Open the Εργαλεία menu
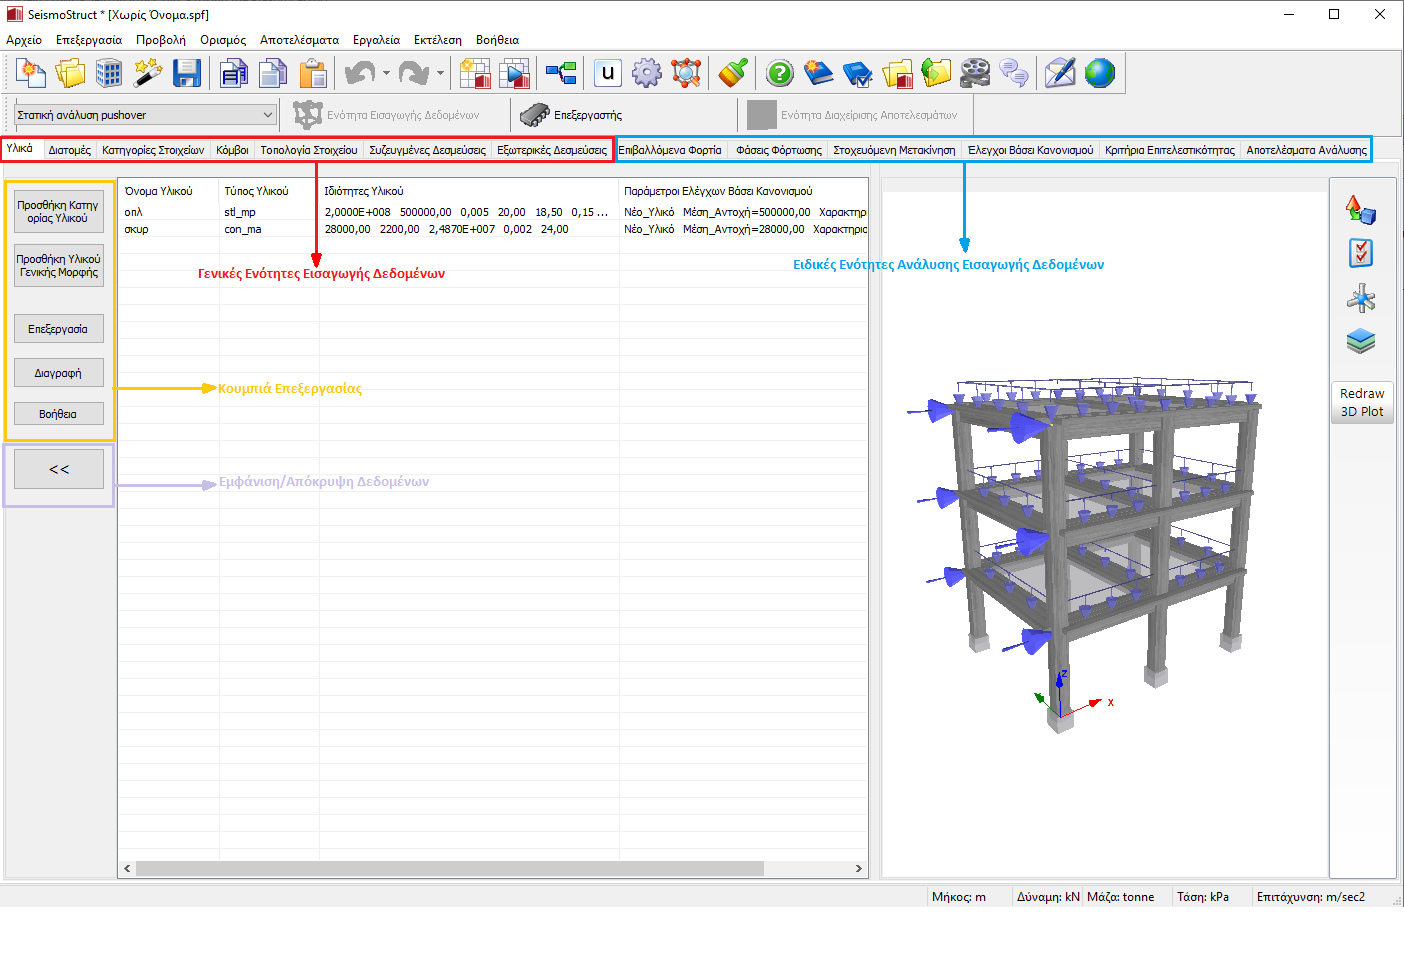Viewport: 1404px width, 966px height. (376, 40)
